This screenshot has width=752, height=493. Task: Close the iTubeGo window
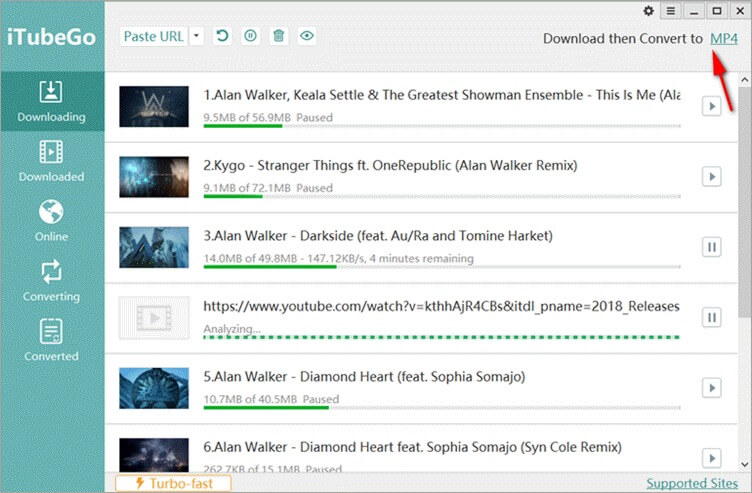tap(740, 11)
